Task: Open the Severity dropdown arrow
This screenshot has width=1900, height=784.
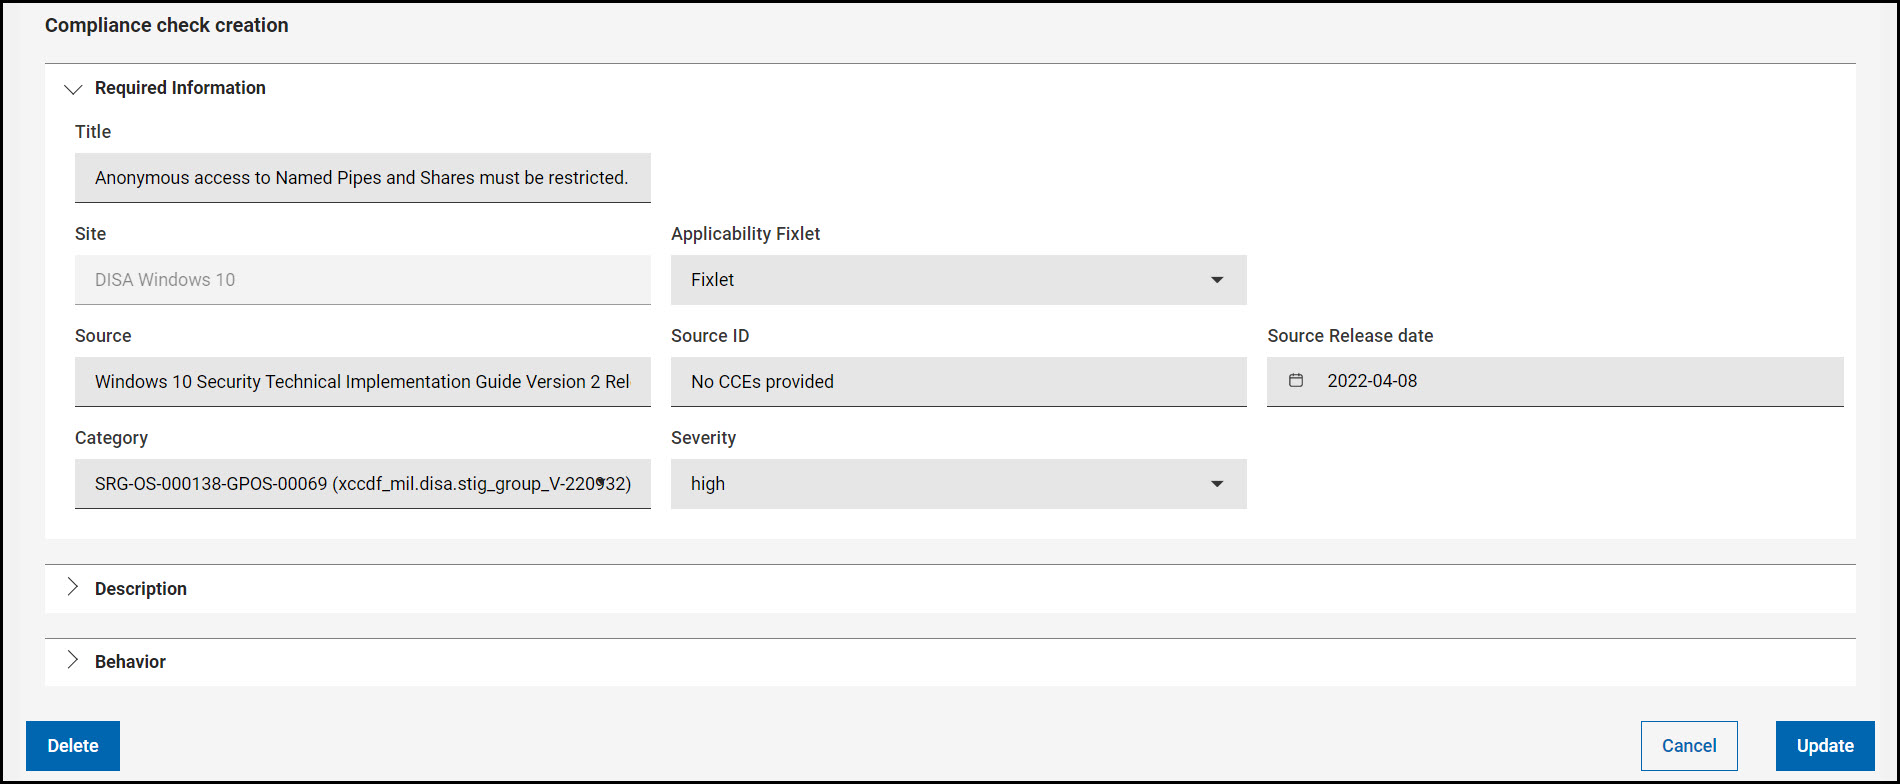Action: coord(1217,484)
